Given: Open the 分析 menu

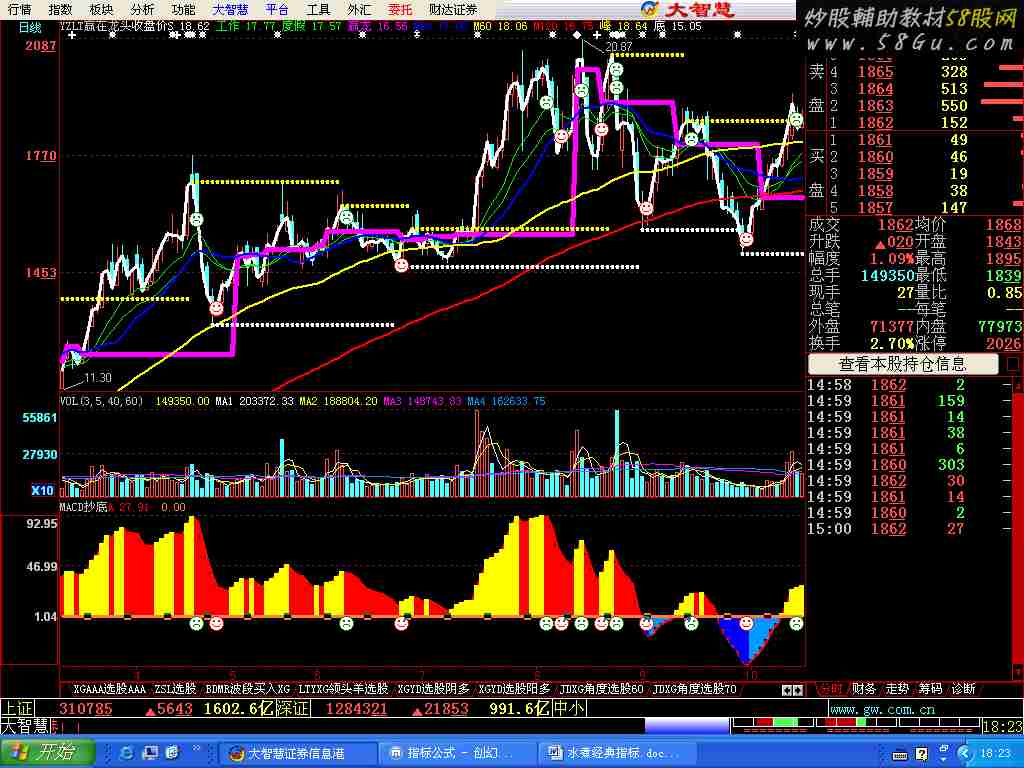Looking at the screenshot, I should 142,9.
